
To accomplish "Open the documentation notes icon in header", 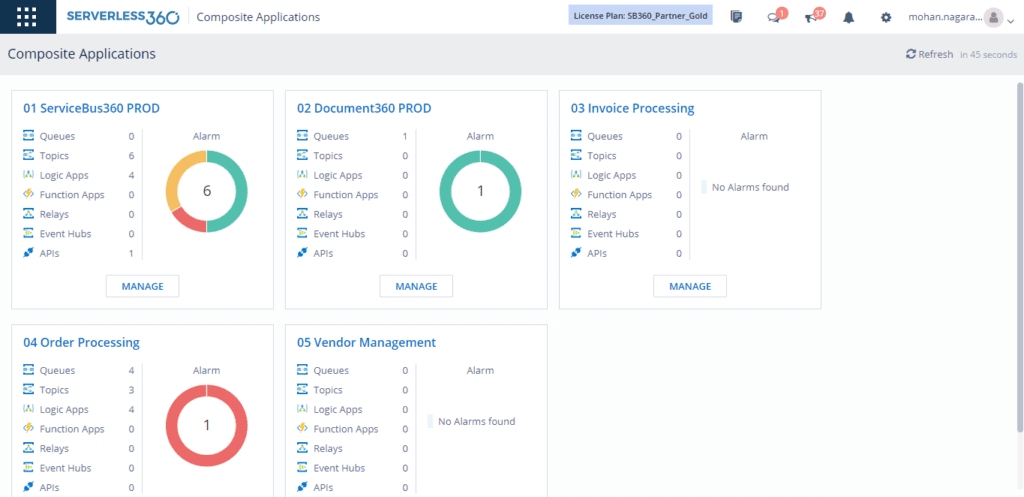I will point(737,17).
